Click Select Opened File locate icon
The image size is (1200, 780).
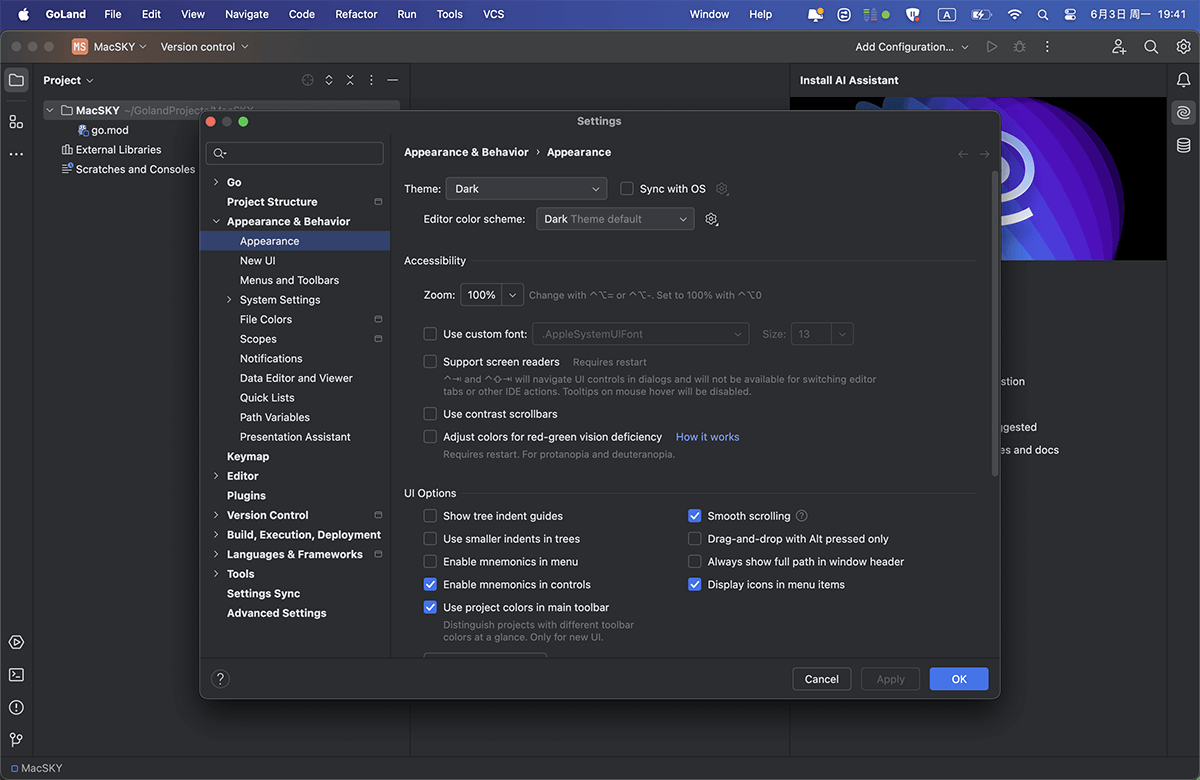tap(308, 80)
